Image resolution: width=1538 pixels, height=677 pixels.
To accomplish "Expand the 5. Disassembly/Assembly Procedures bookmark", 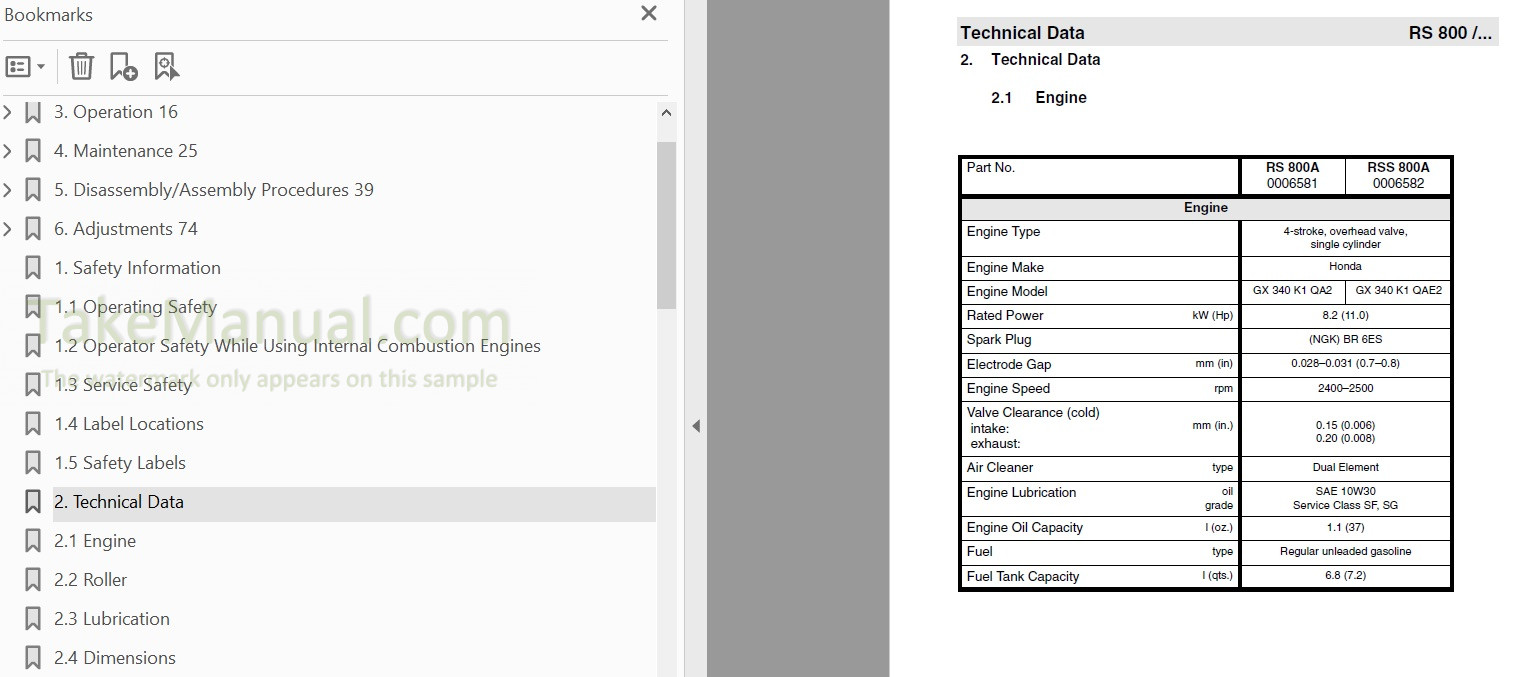I will pyautogui.click(x=8, y=190).
